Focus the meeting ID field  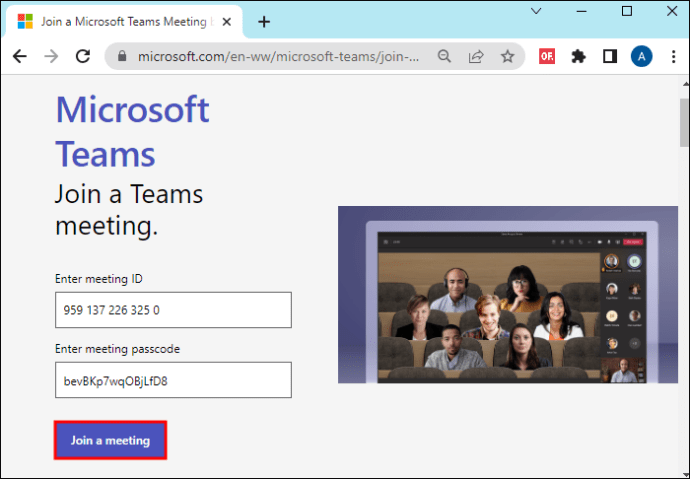[x=173, y=310]
